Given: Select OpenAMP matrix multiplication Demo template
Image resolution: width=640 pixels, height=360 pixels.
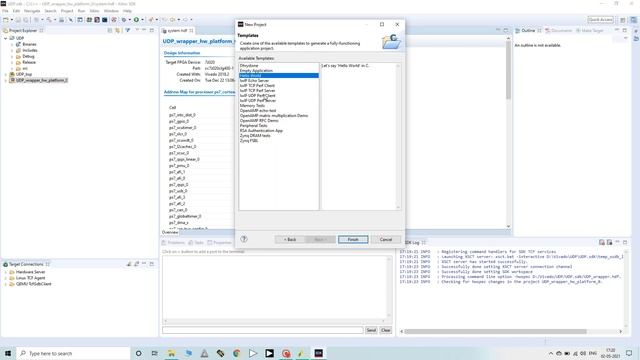Looking at the screenshot, I should pyautogui.click(x=279, y=116).
